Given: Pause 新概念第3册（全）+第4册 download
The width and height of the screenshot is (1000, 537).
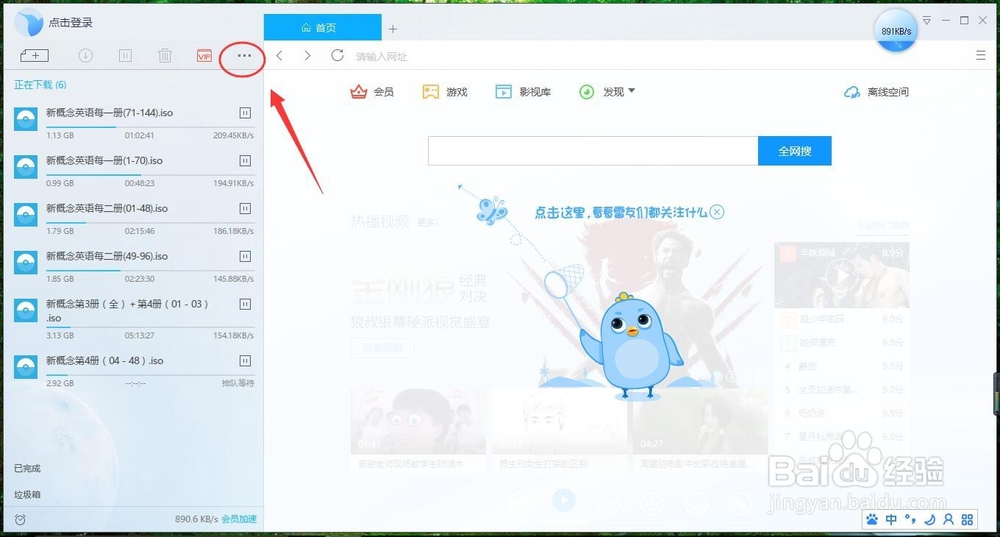Looking at the screenshot, I should (x=245, y=304).
